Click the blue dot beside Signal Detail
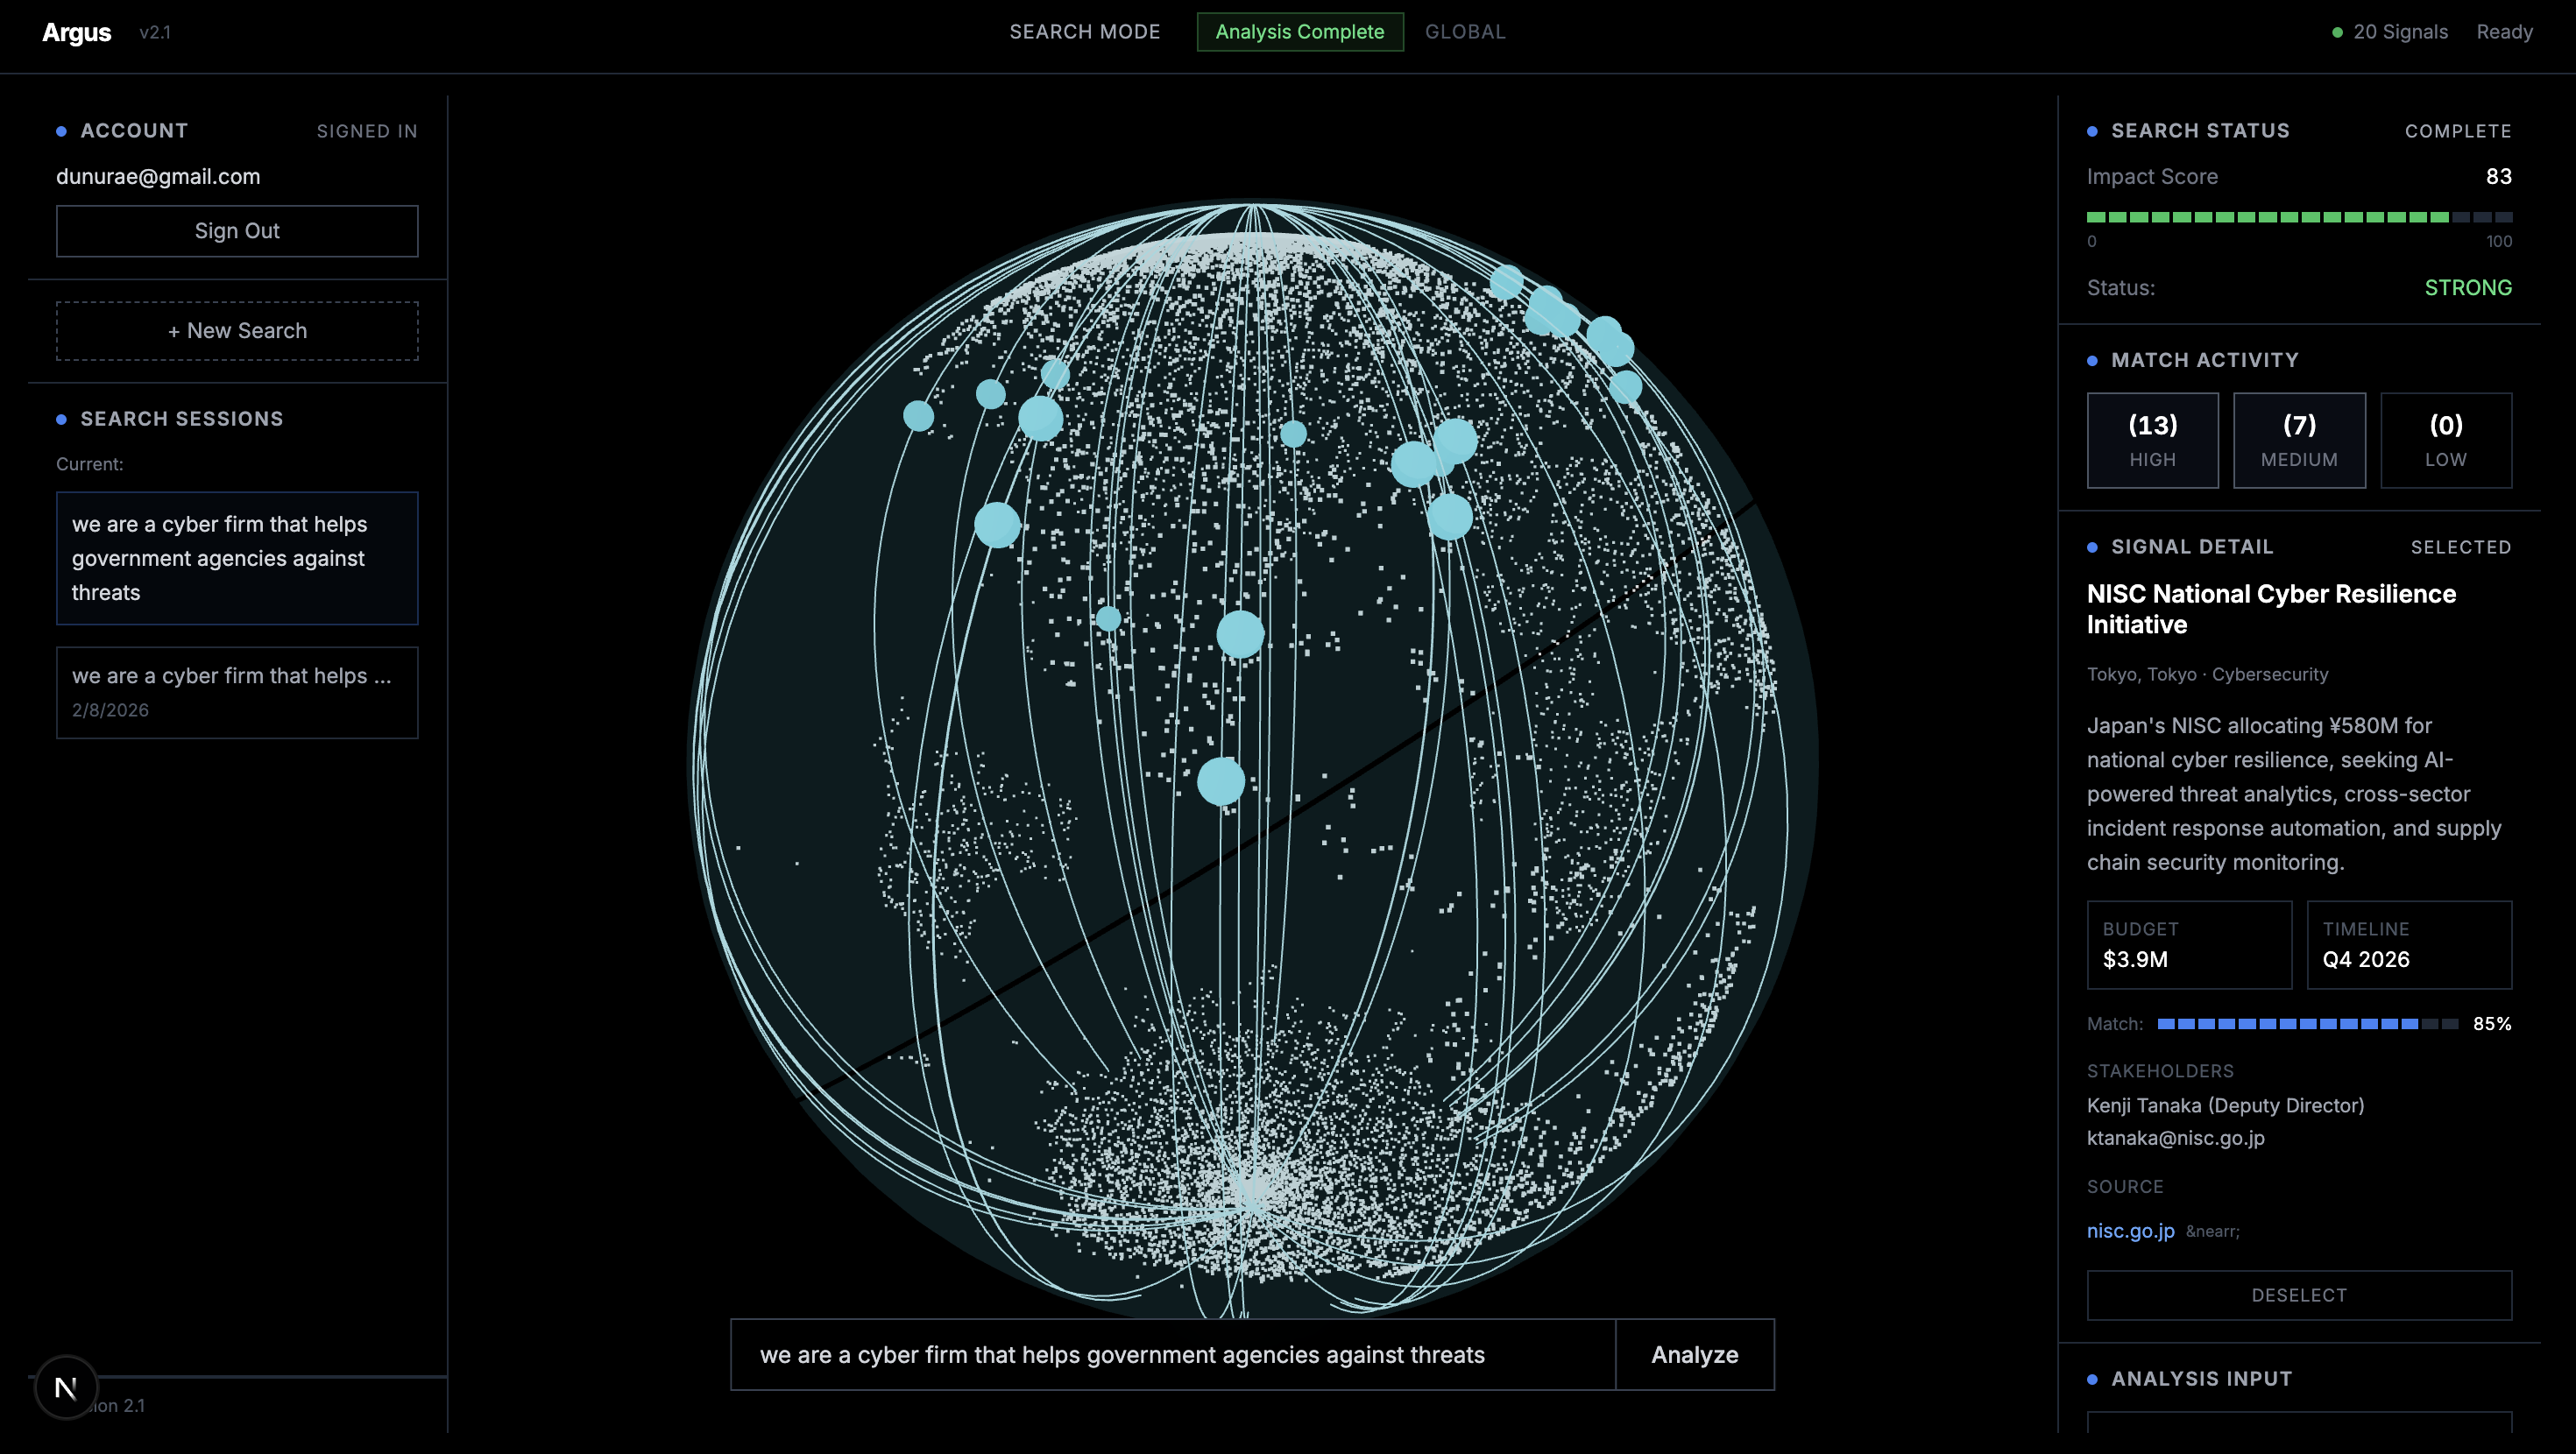 click(x=2092, y=547)
